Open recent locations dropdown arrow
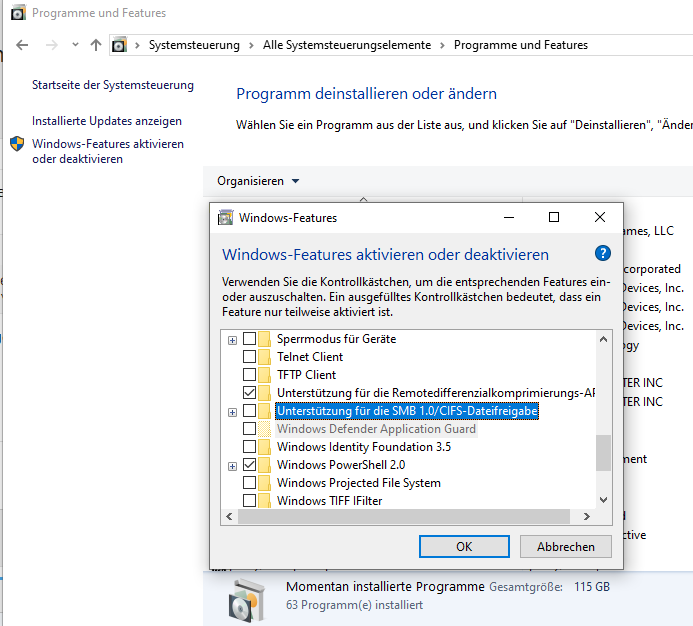Viewport: 693px width, 626px height. pyautogui.click(x=76, y=45)
